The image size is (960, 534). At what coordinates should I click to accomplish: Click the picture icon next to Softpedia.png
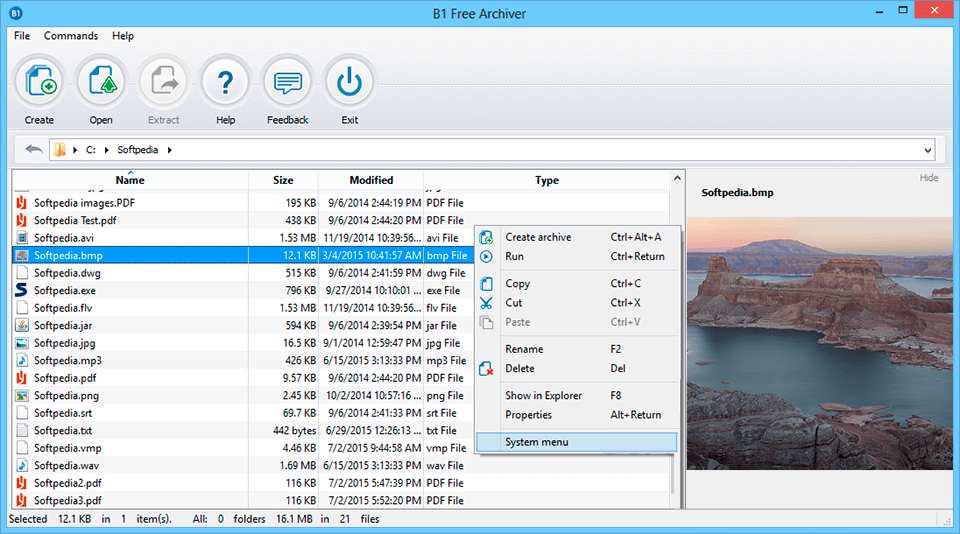coord(22,396)
